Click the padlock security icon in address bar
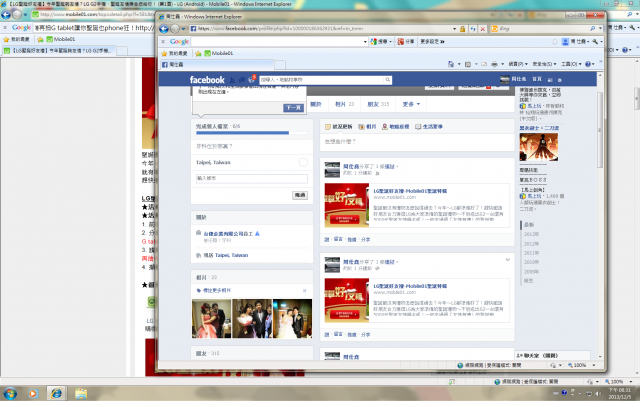The height and width of the screenshot is (407, 640). tap(462, 29)
